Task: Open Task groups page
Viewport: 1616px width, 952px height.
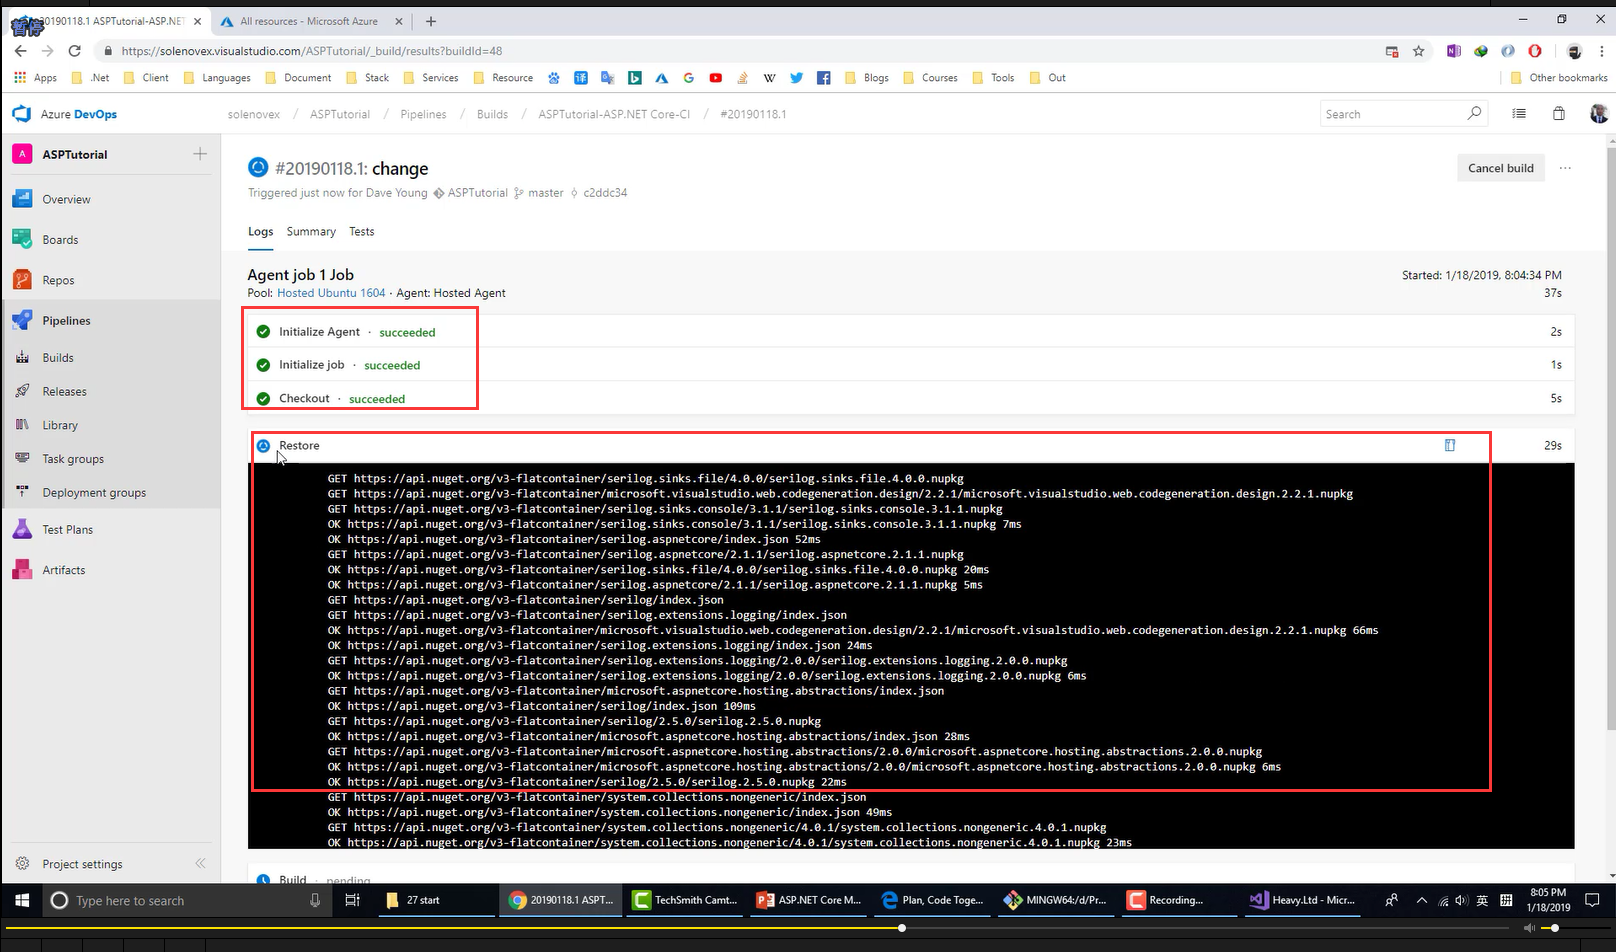Action: click(x=73, y=459)
